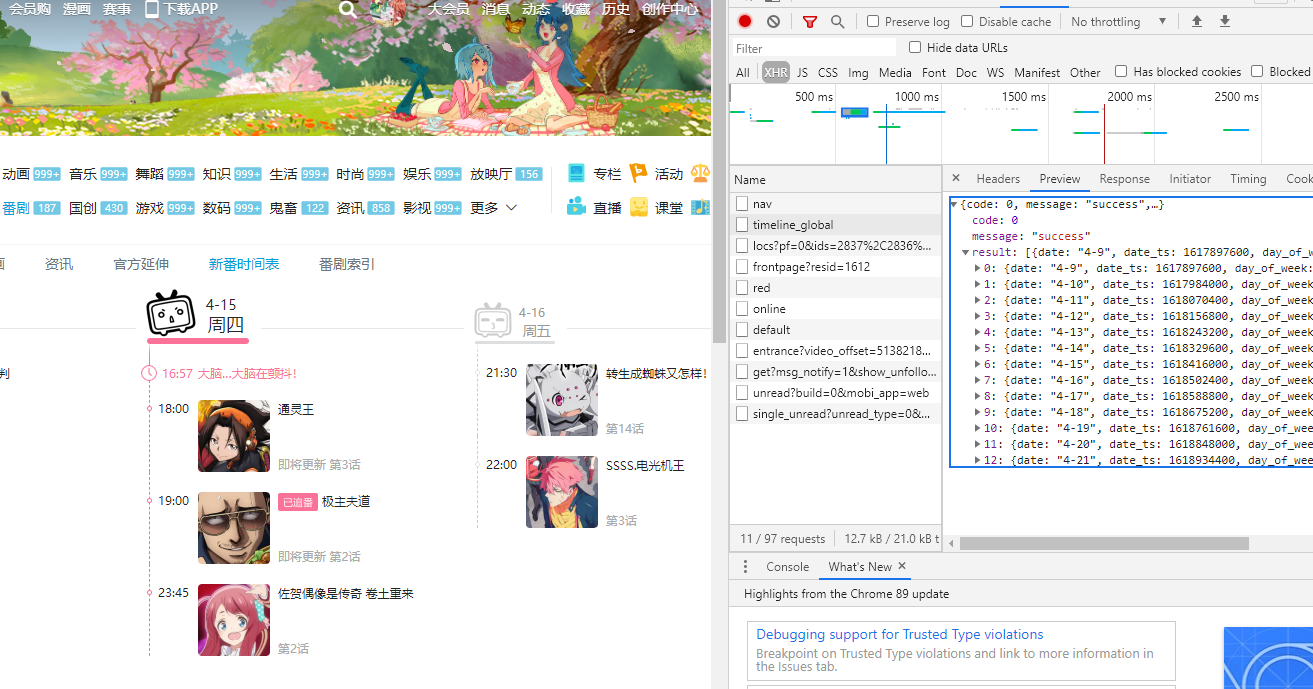Expand result item 6 with date 4-15

click(x=978, y=364)
